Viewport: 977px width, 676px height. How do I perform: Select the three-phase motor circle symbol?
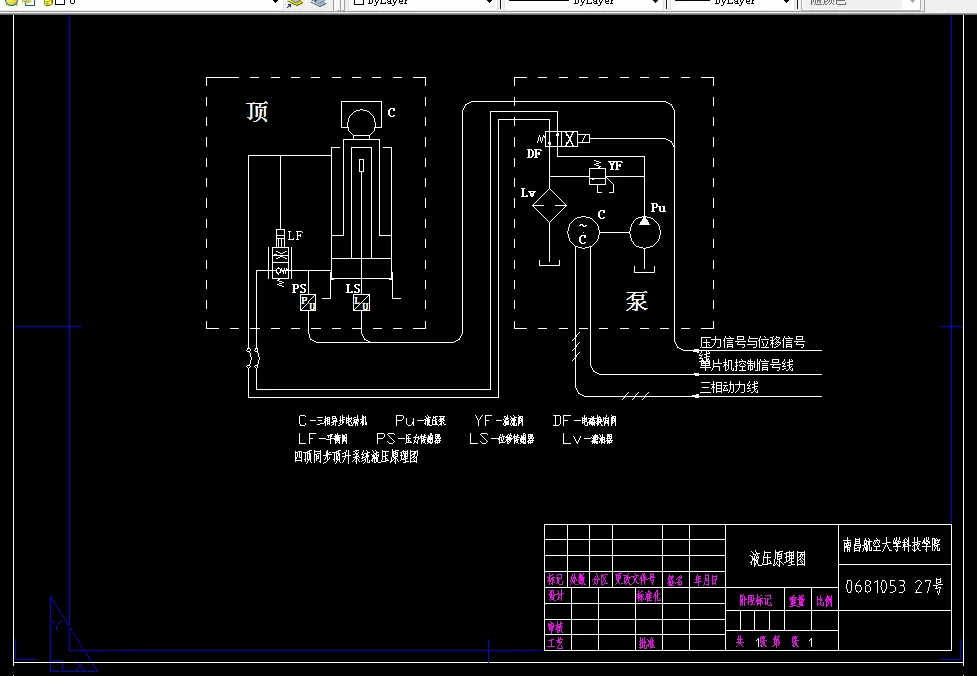(x=583, y=232)
